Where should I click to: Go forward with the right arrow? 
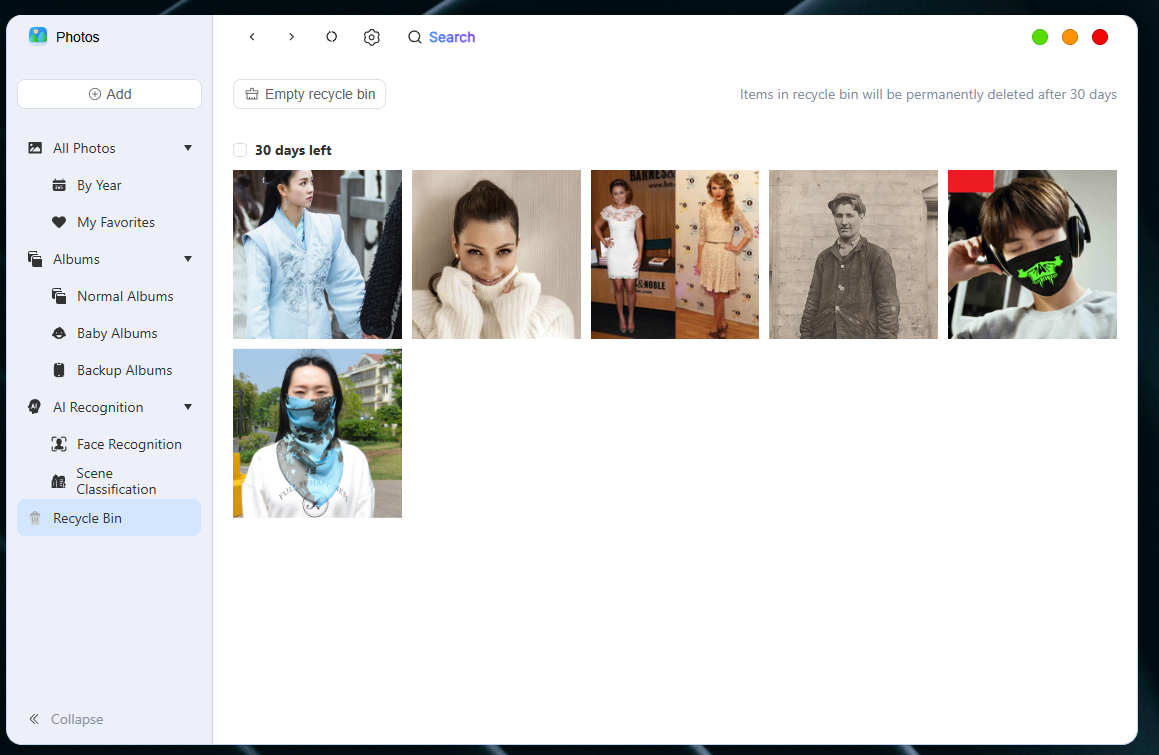292,37
